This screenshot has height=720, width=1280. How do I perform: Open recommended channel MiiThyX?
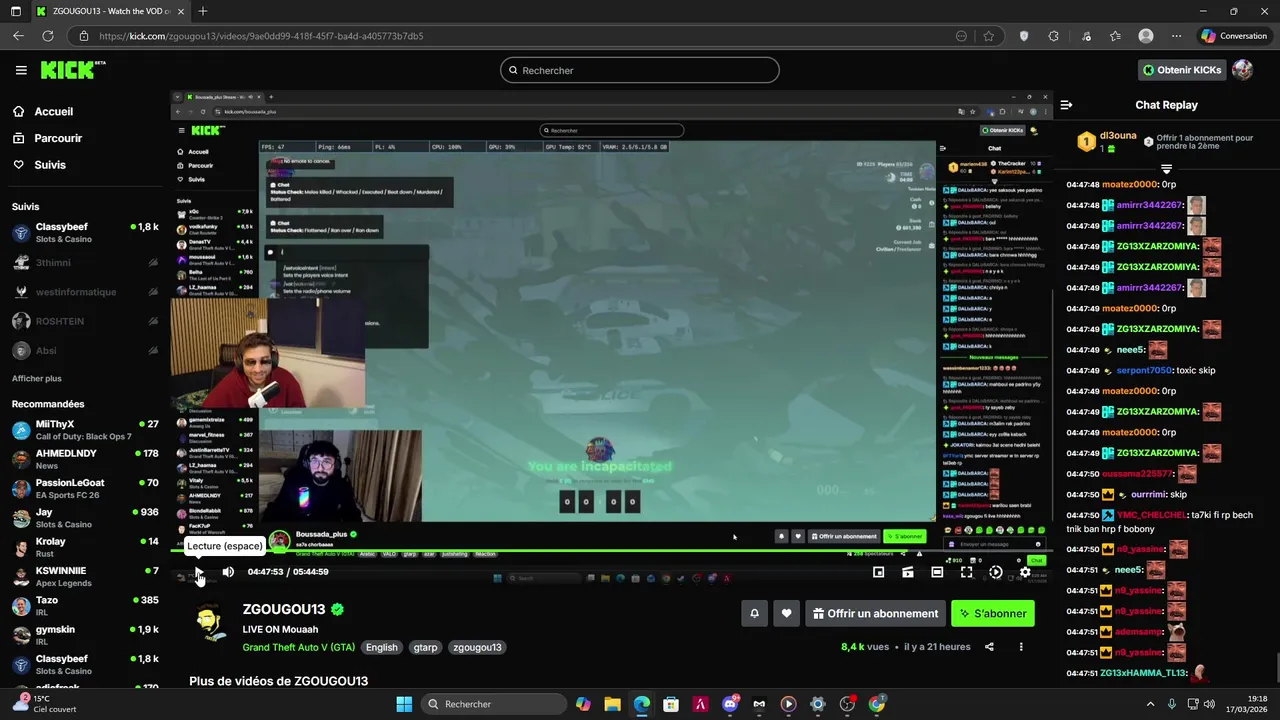pos(85,430)
